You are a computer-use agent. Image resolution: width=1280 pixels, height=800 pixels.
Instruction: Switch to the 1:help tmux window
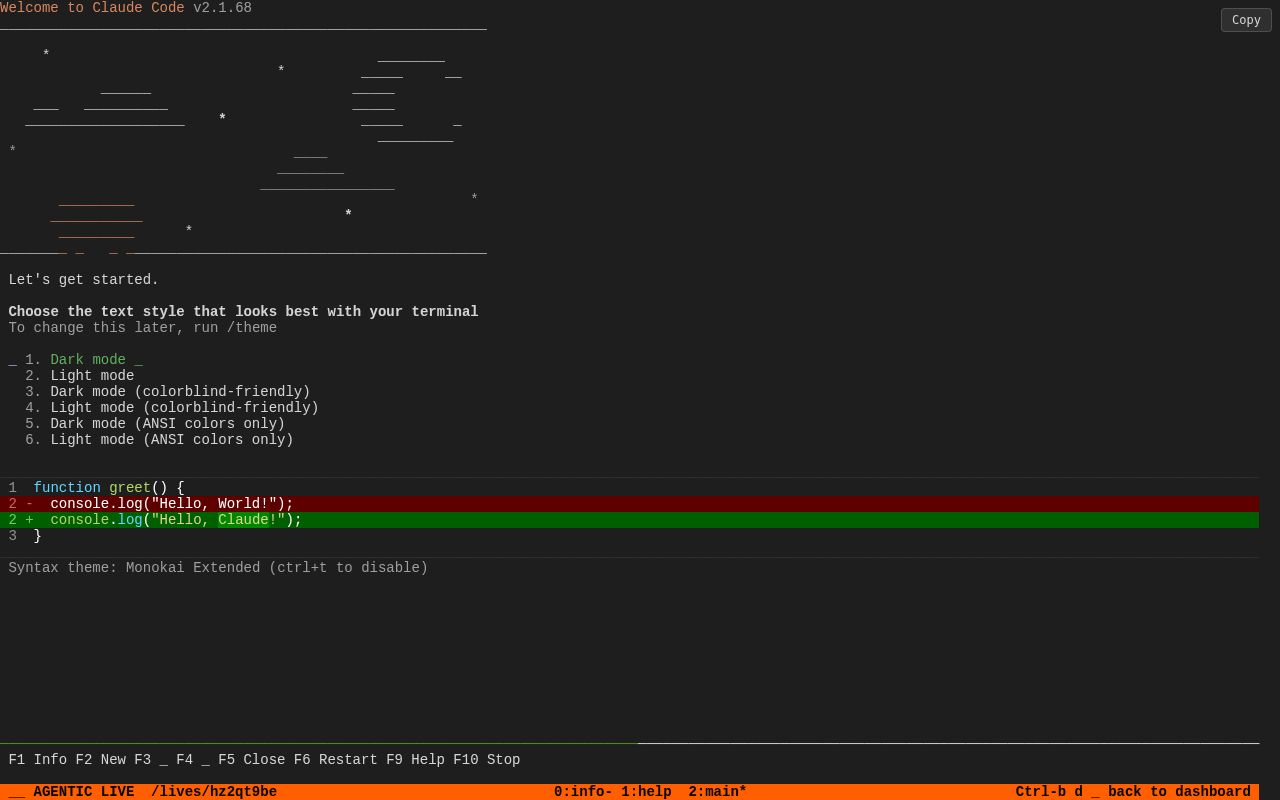646,792
